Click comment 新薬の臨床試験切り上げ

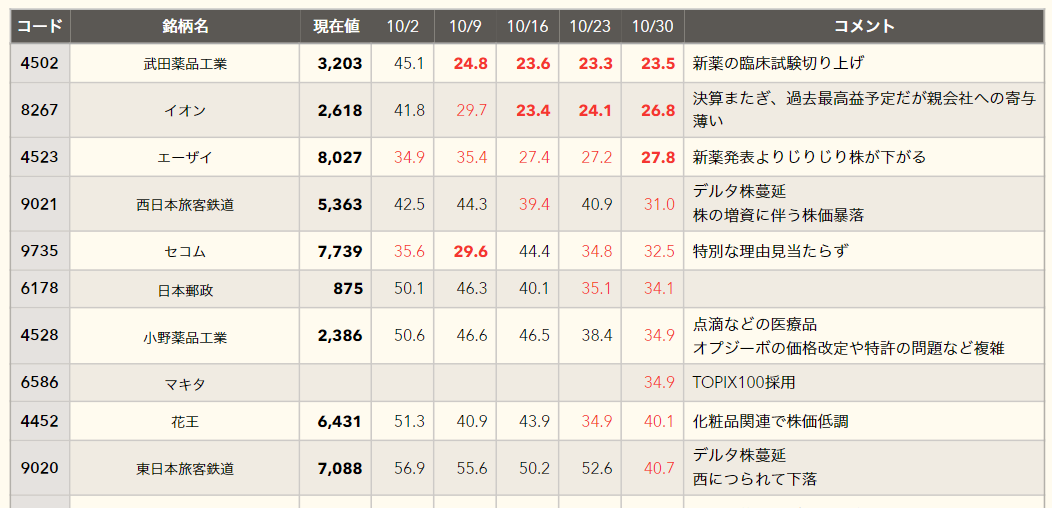tap(778, 64)
